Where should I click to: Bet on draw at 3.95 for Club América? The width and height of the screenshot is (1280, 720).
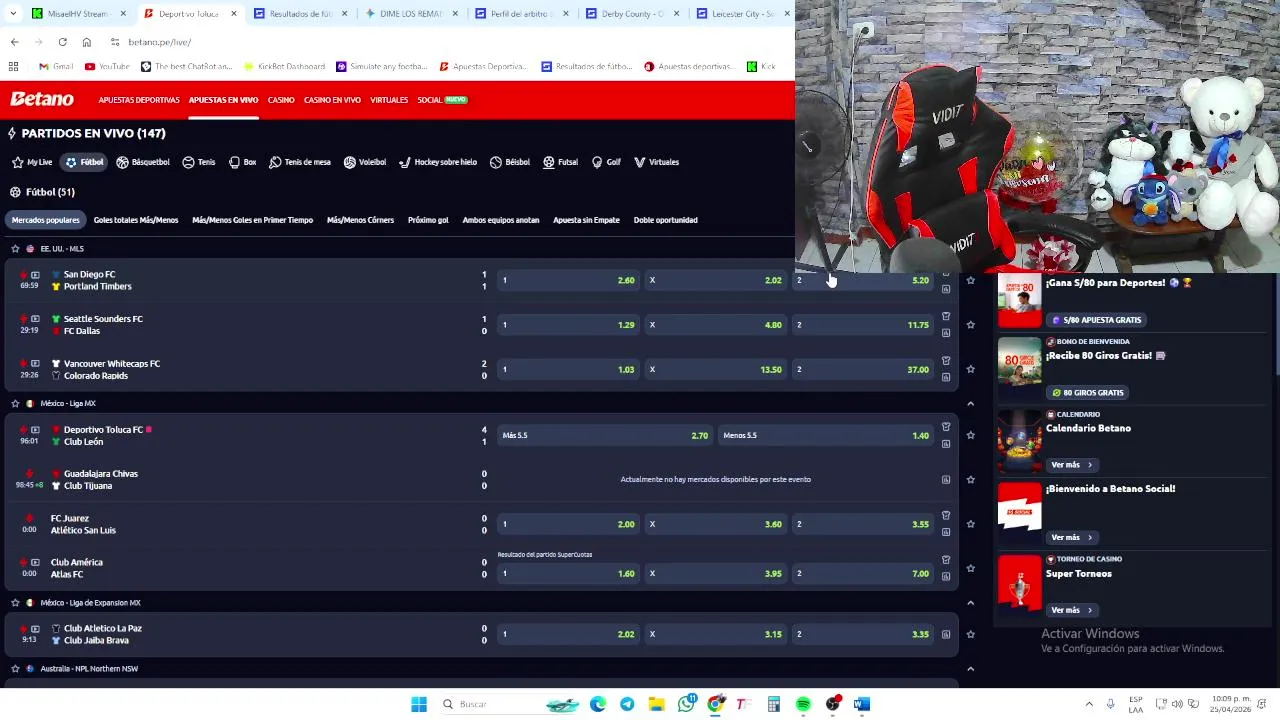coord(715,574)
